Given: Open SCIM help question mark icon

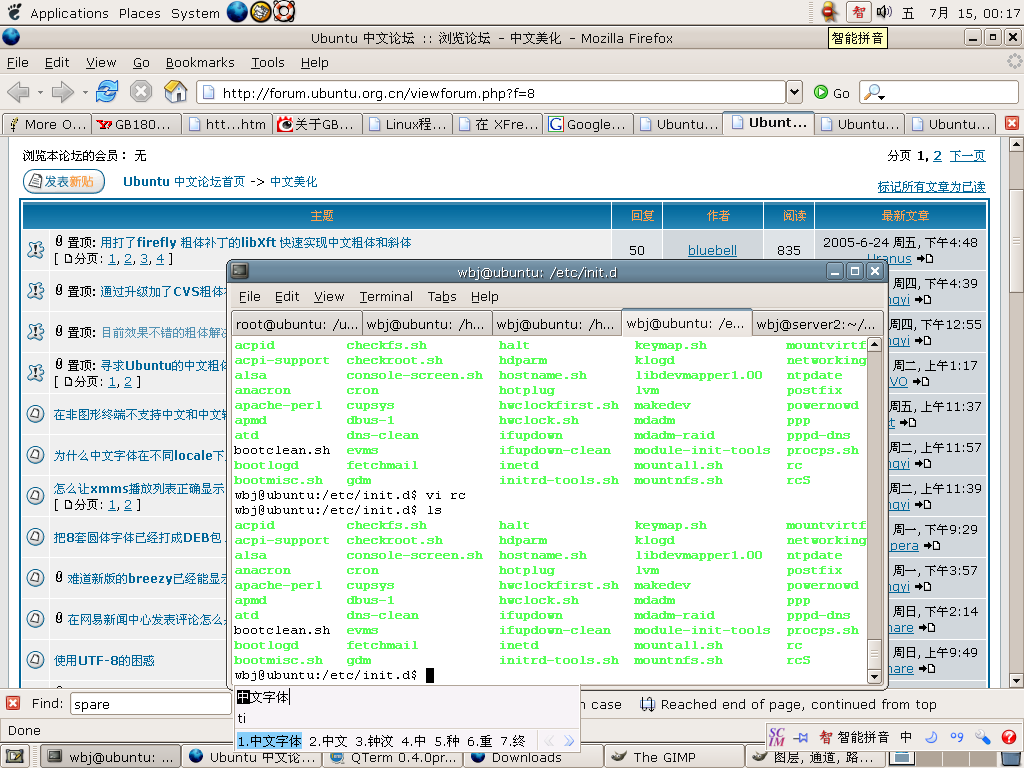Looking at the screenshot, I should [x=1008, y=737].
